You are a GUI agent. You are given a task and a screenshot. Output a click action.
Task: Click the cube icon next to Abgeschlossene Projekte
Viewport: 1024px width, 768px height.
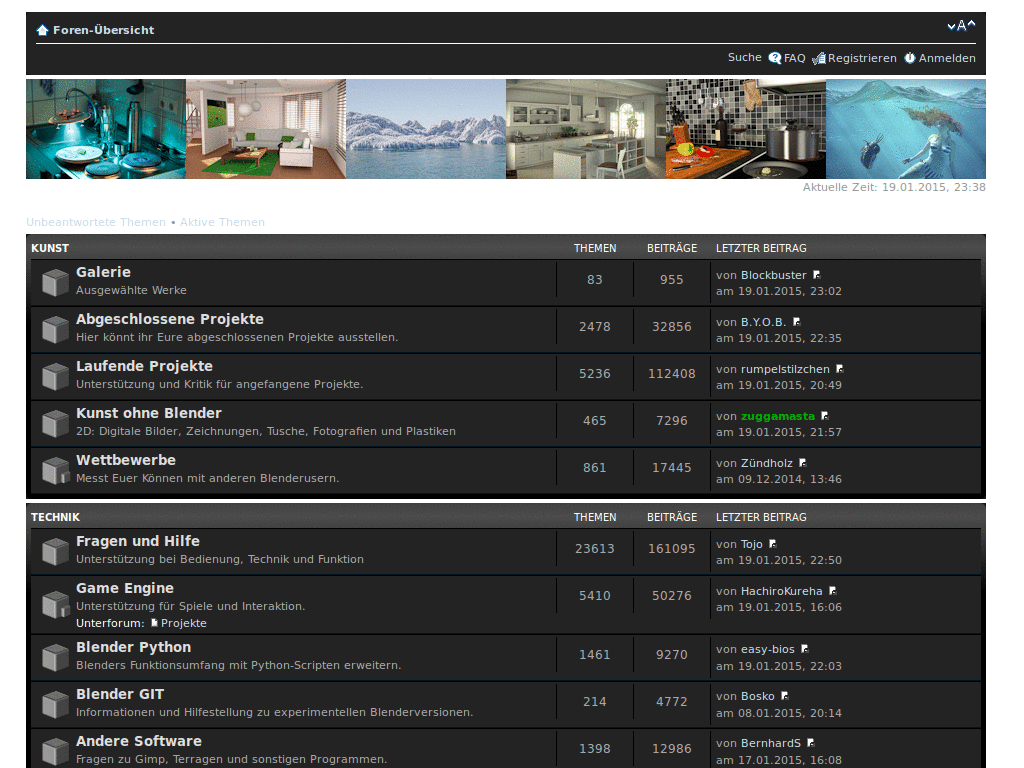point(56,330)
